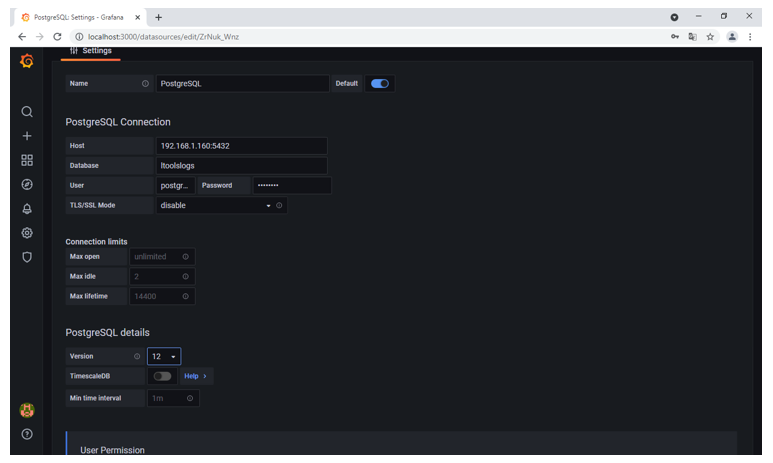The width and height of the screenshot is (773, 463).
Task: Click the PostgreSQL details heading
Action: (x=107, y=333)
